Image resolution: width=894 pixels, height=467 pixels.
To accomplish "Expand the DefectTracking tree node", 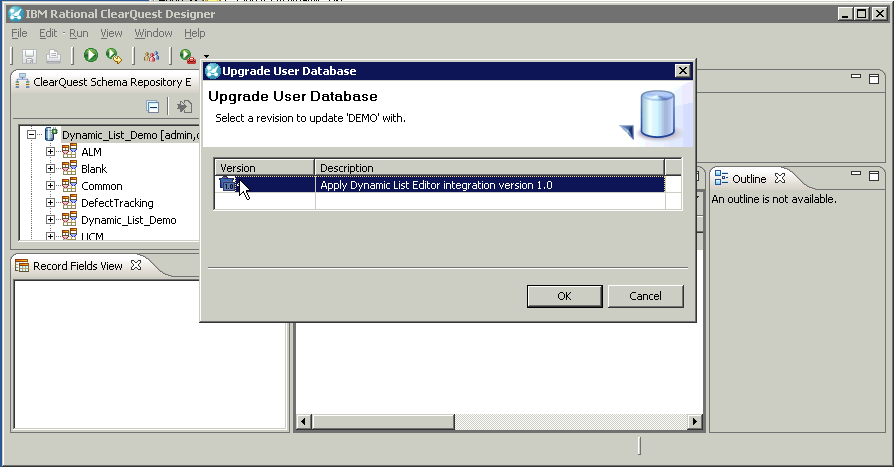I will click(50, 202).
